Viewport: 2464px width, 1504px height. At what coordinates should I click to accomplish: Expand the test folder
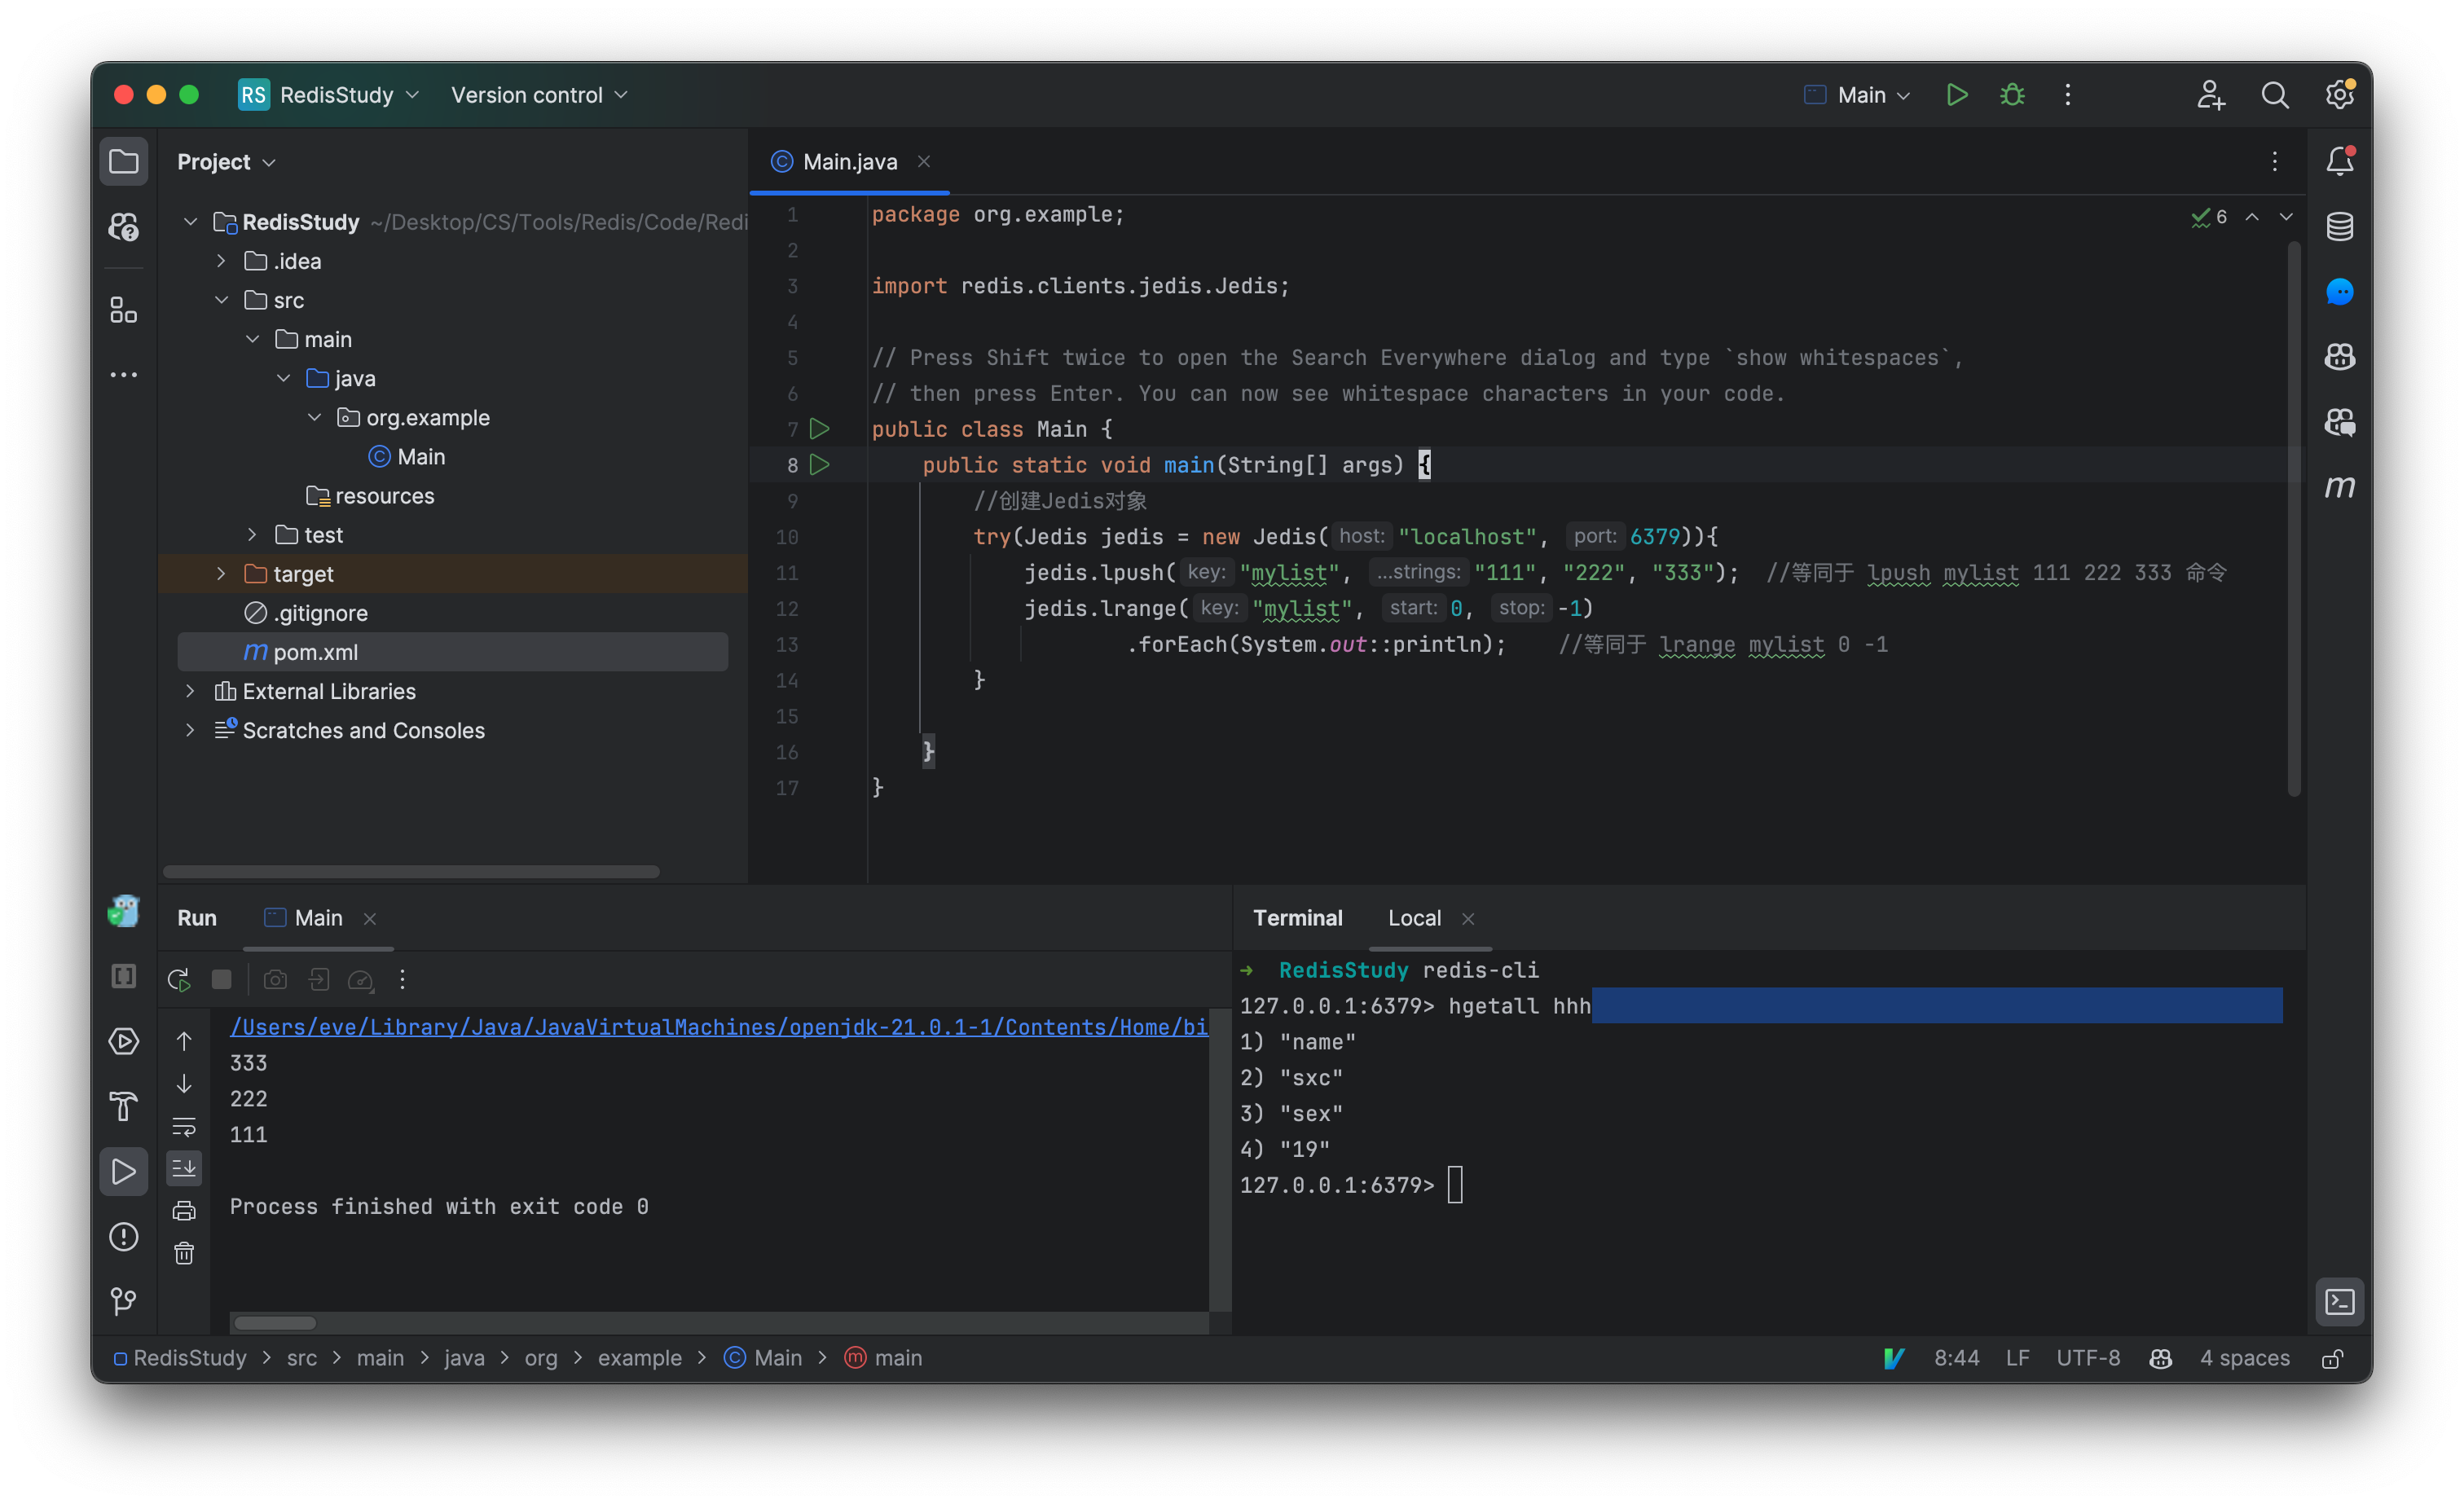[252, 535]
